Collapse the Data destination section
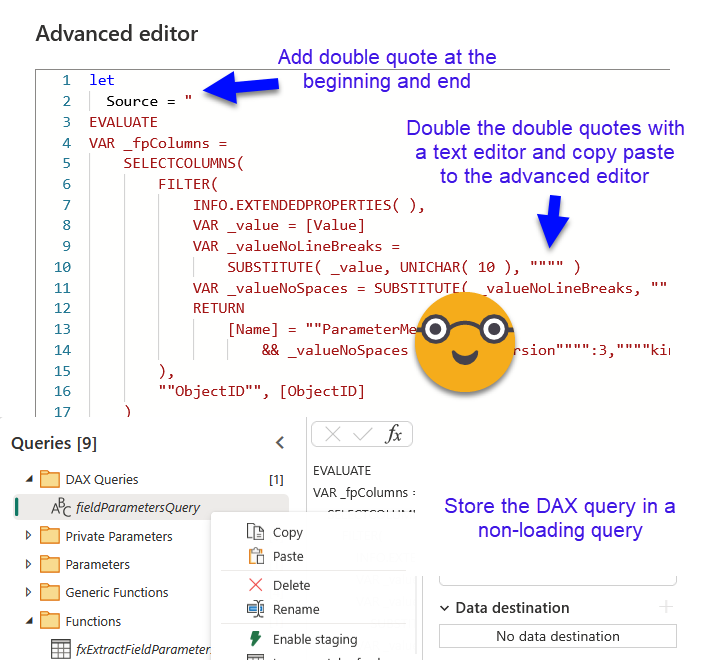This screenshot has width=702, height=660. click(445, 608)
